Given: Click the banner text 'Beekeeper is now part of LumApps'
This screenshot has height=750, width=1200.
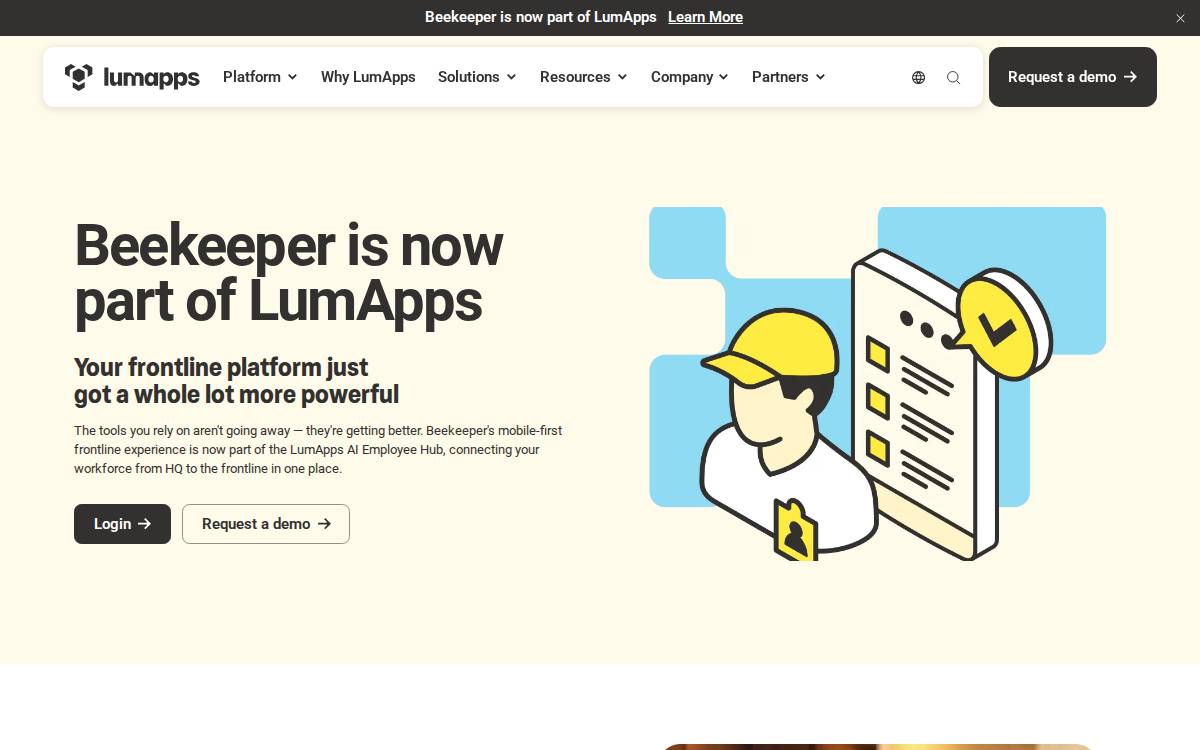Looking at the screenshot, I should tap(541, 17).
